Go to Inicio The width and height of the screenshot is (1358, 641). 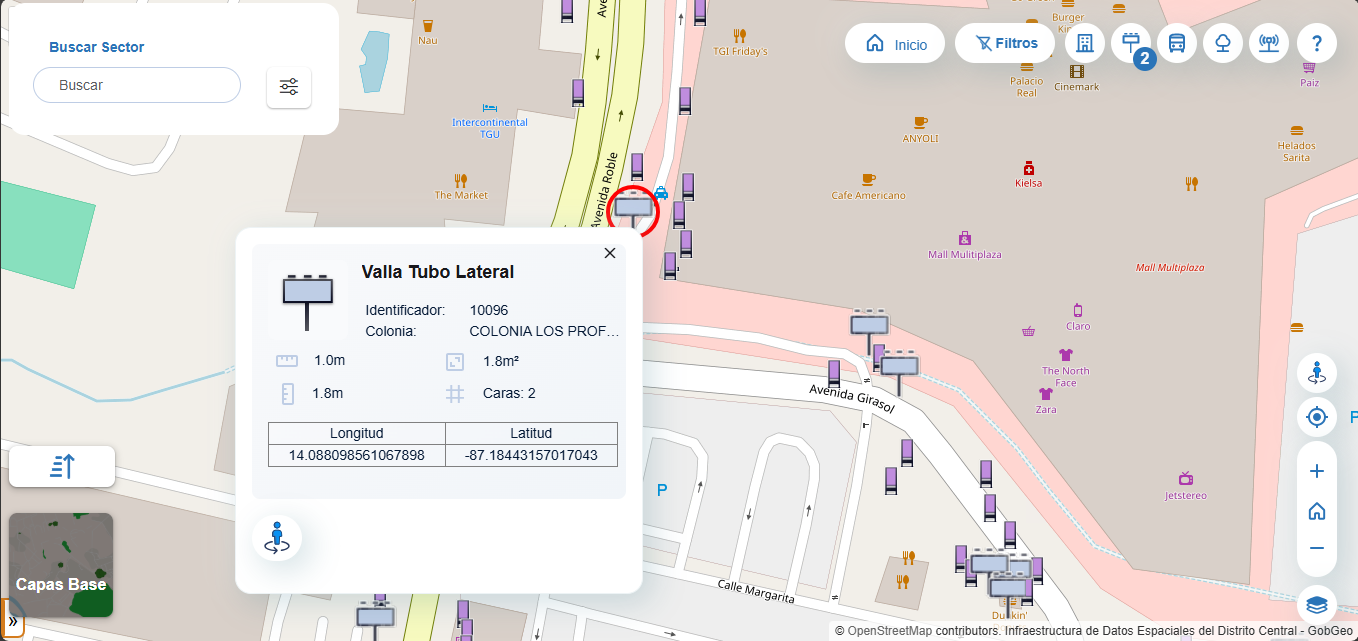[x=895, y=44]
